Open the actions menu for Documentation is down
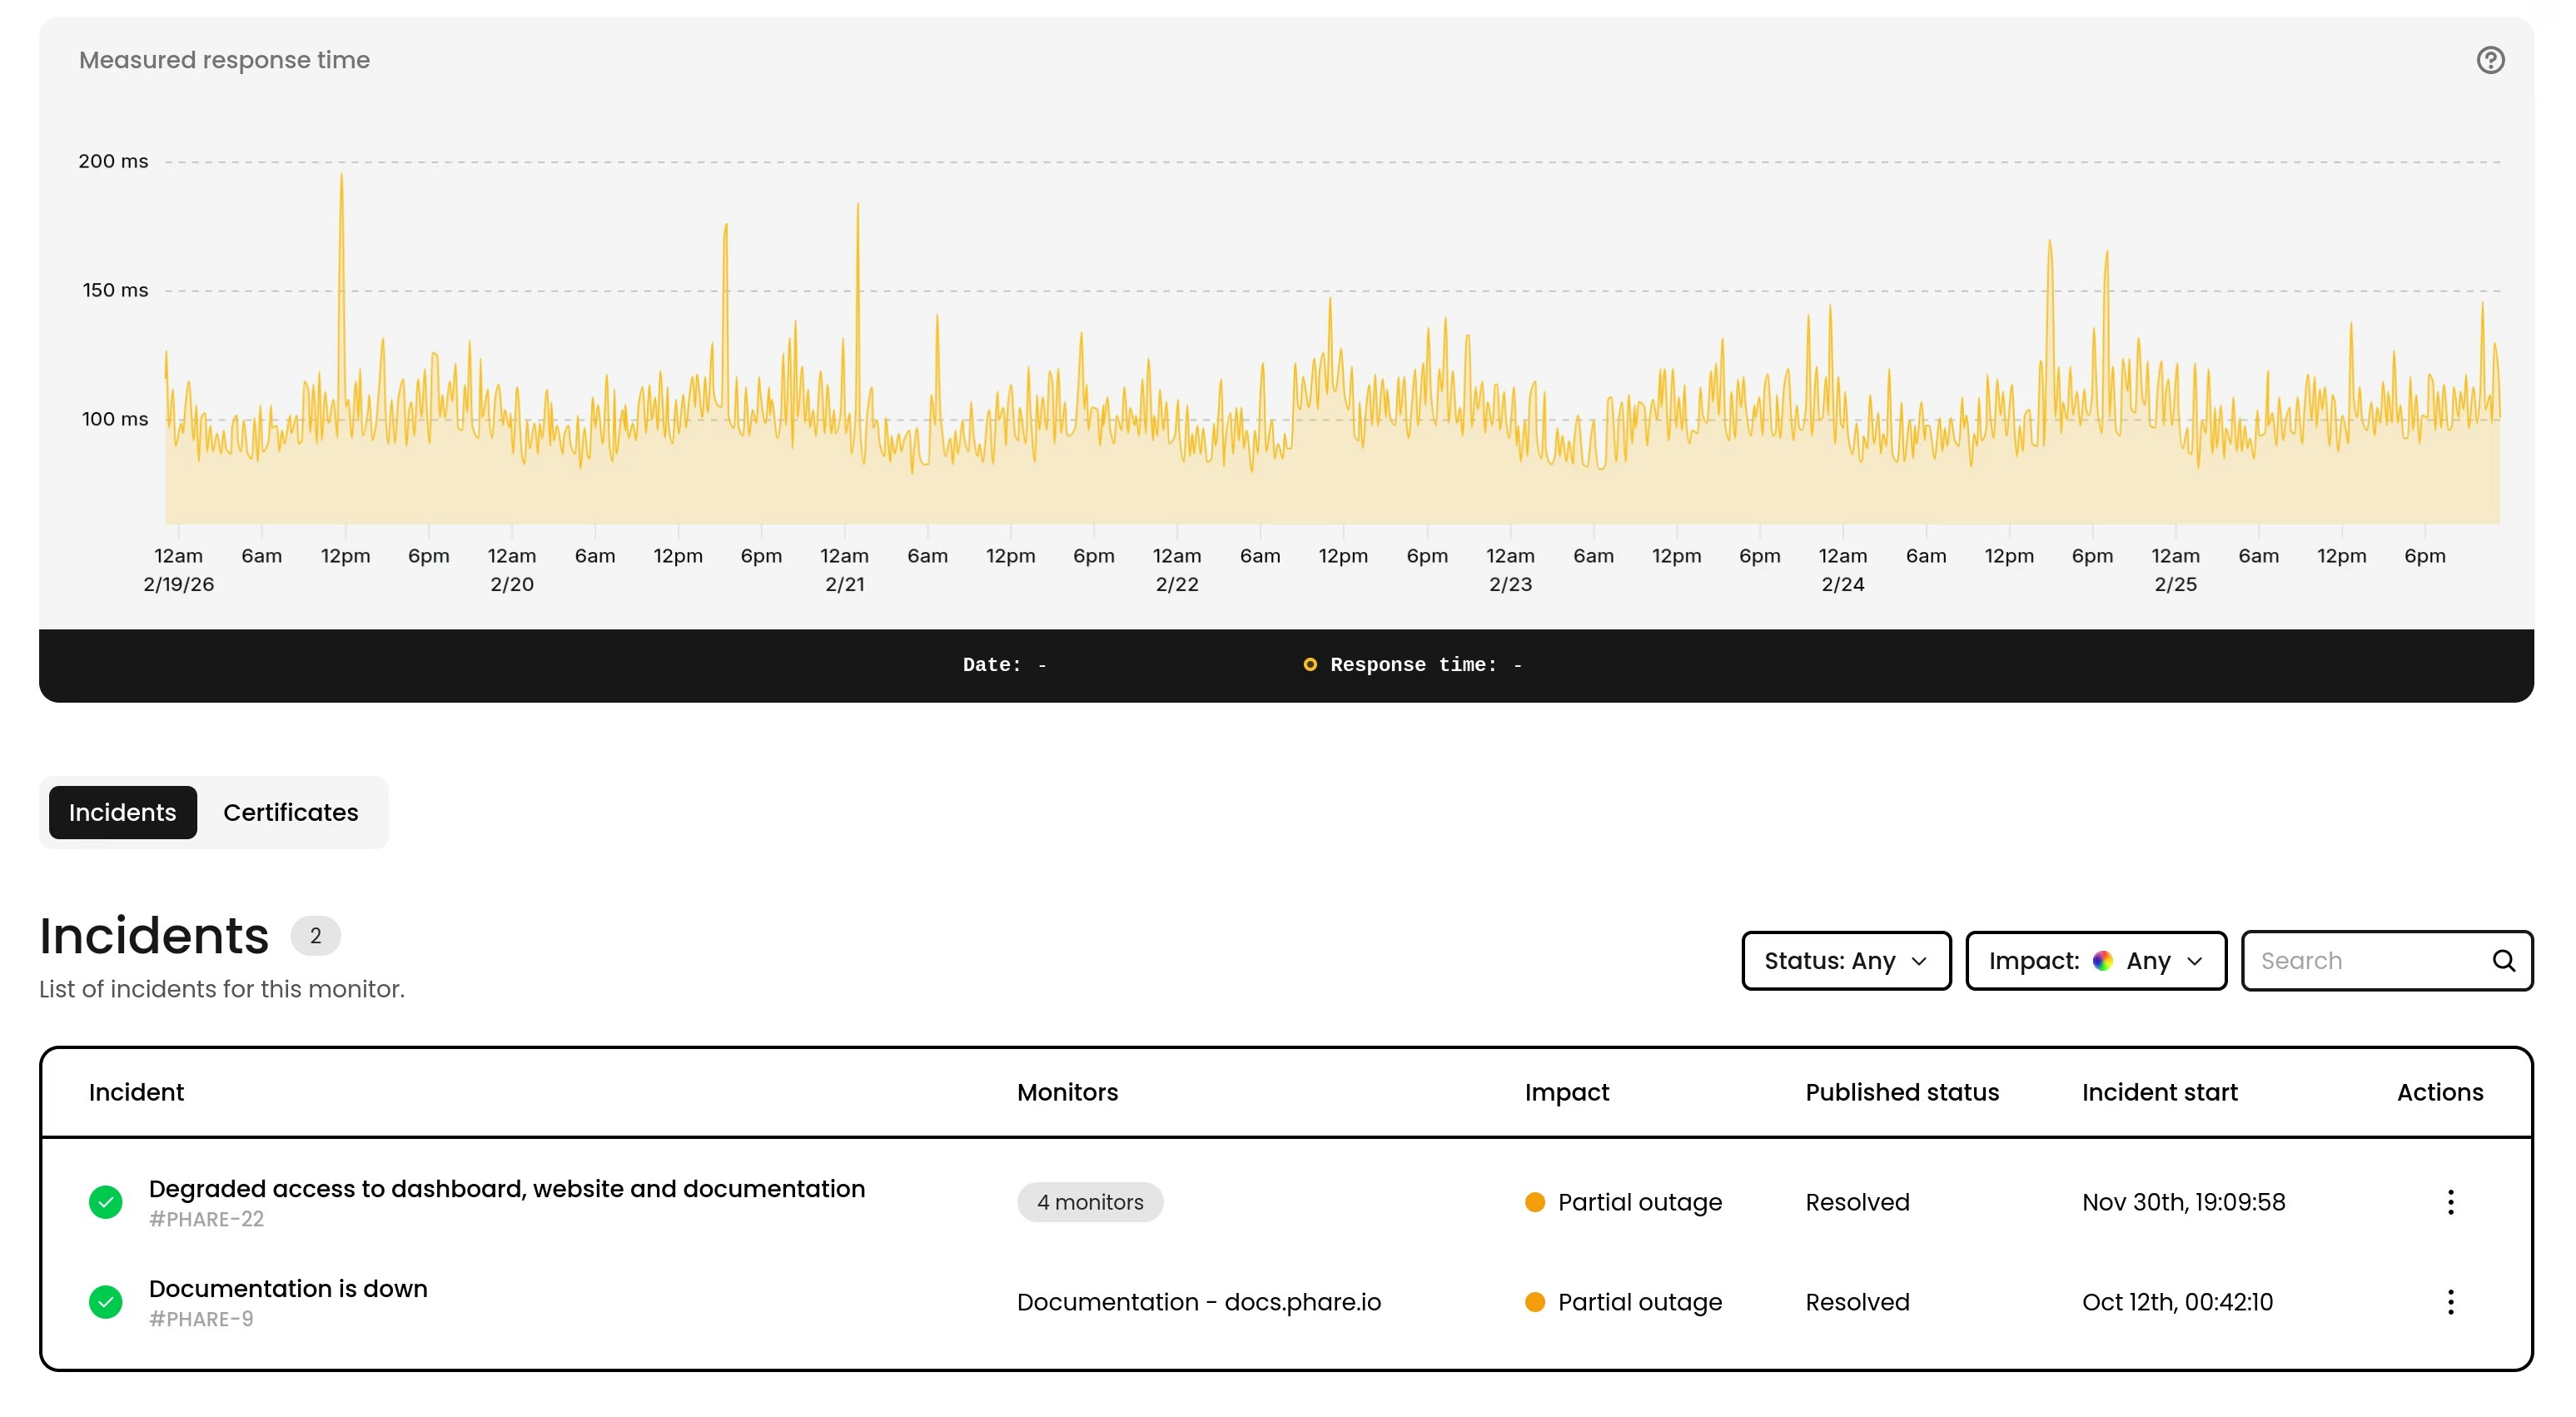Image resolution: width=2576 pixels, height=1417 pixels. pos(2450,1302)
